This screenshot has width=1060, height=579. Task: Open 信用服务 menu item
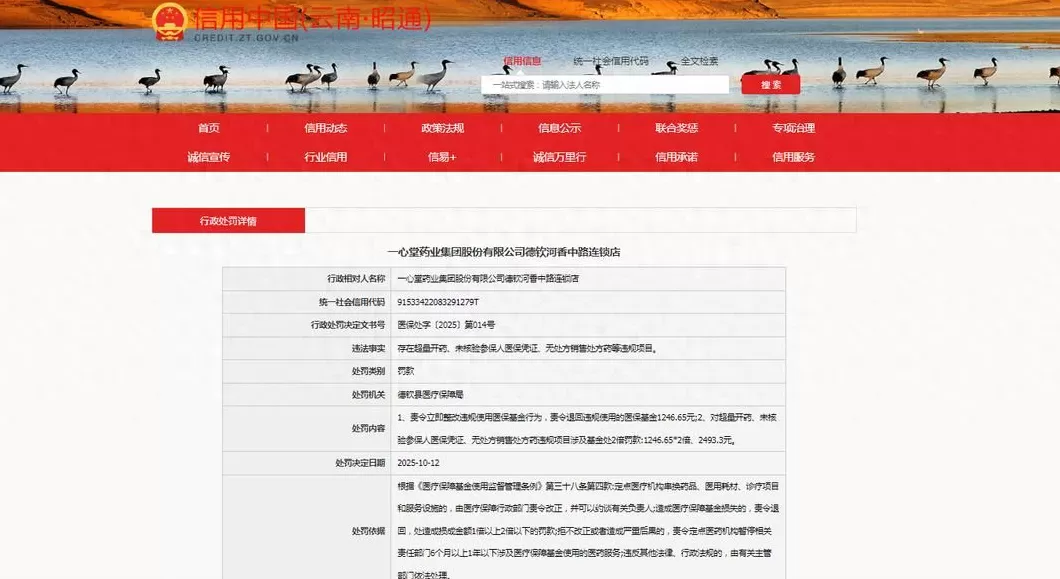(x=794, y=157)
